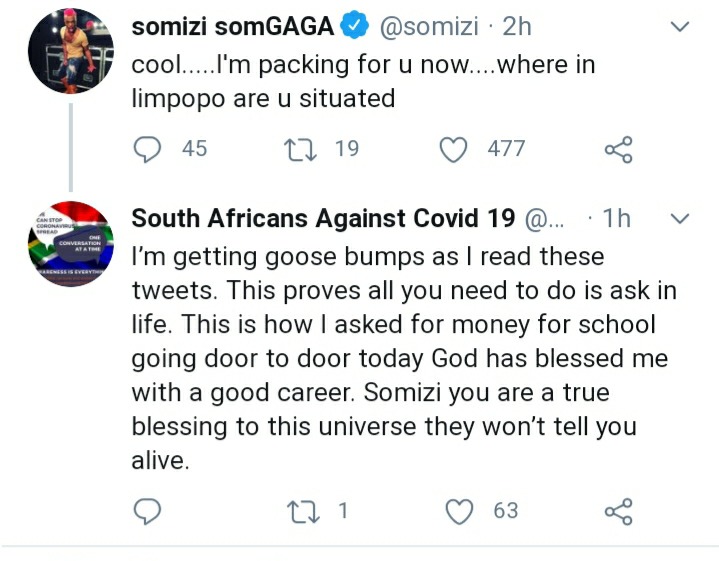Like the tweet with 63 likes
719x561 pixels.
click(x=458, y=511)
